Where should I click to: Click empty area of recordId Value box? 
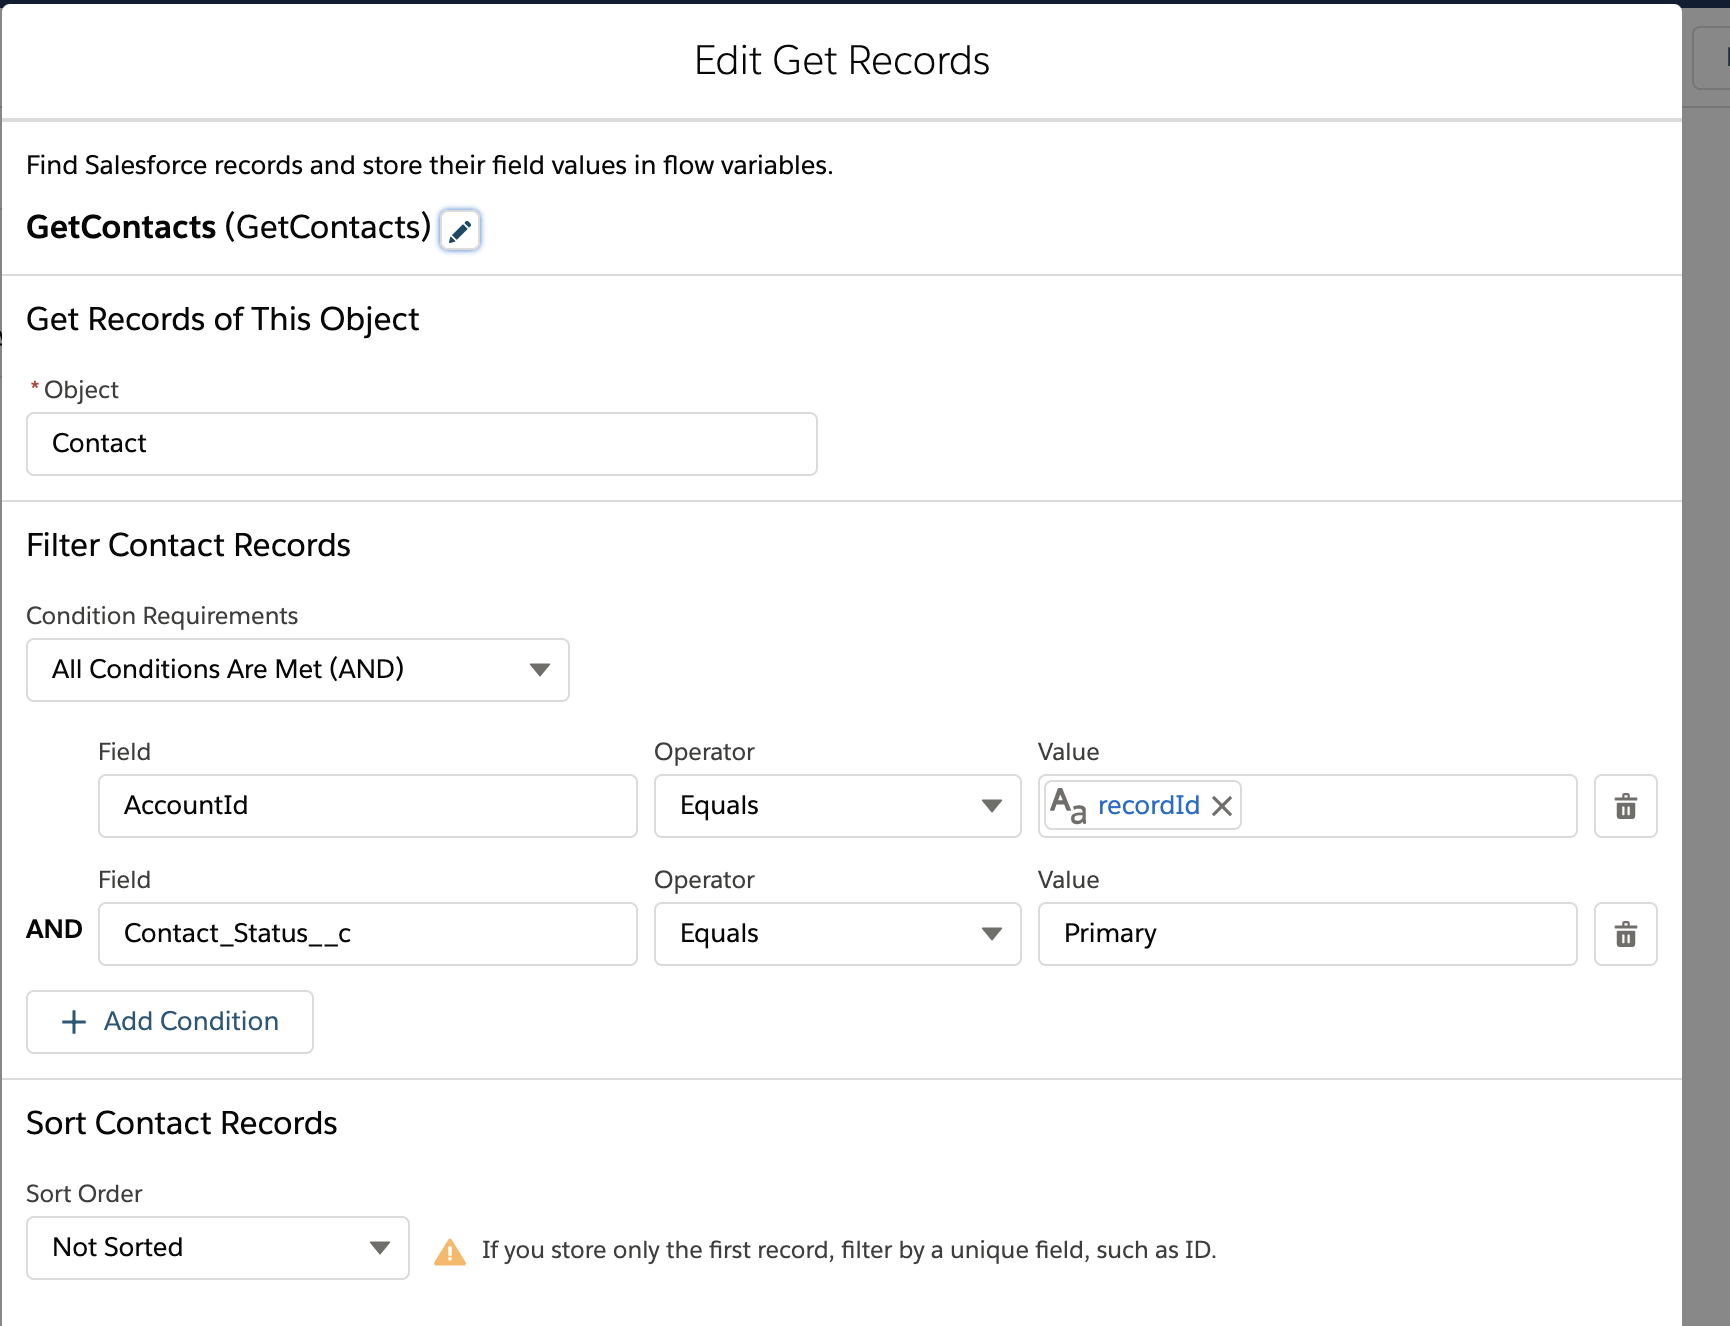click(x=1407, y=806)
